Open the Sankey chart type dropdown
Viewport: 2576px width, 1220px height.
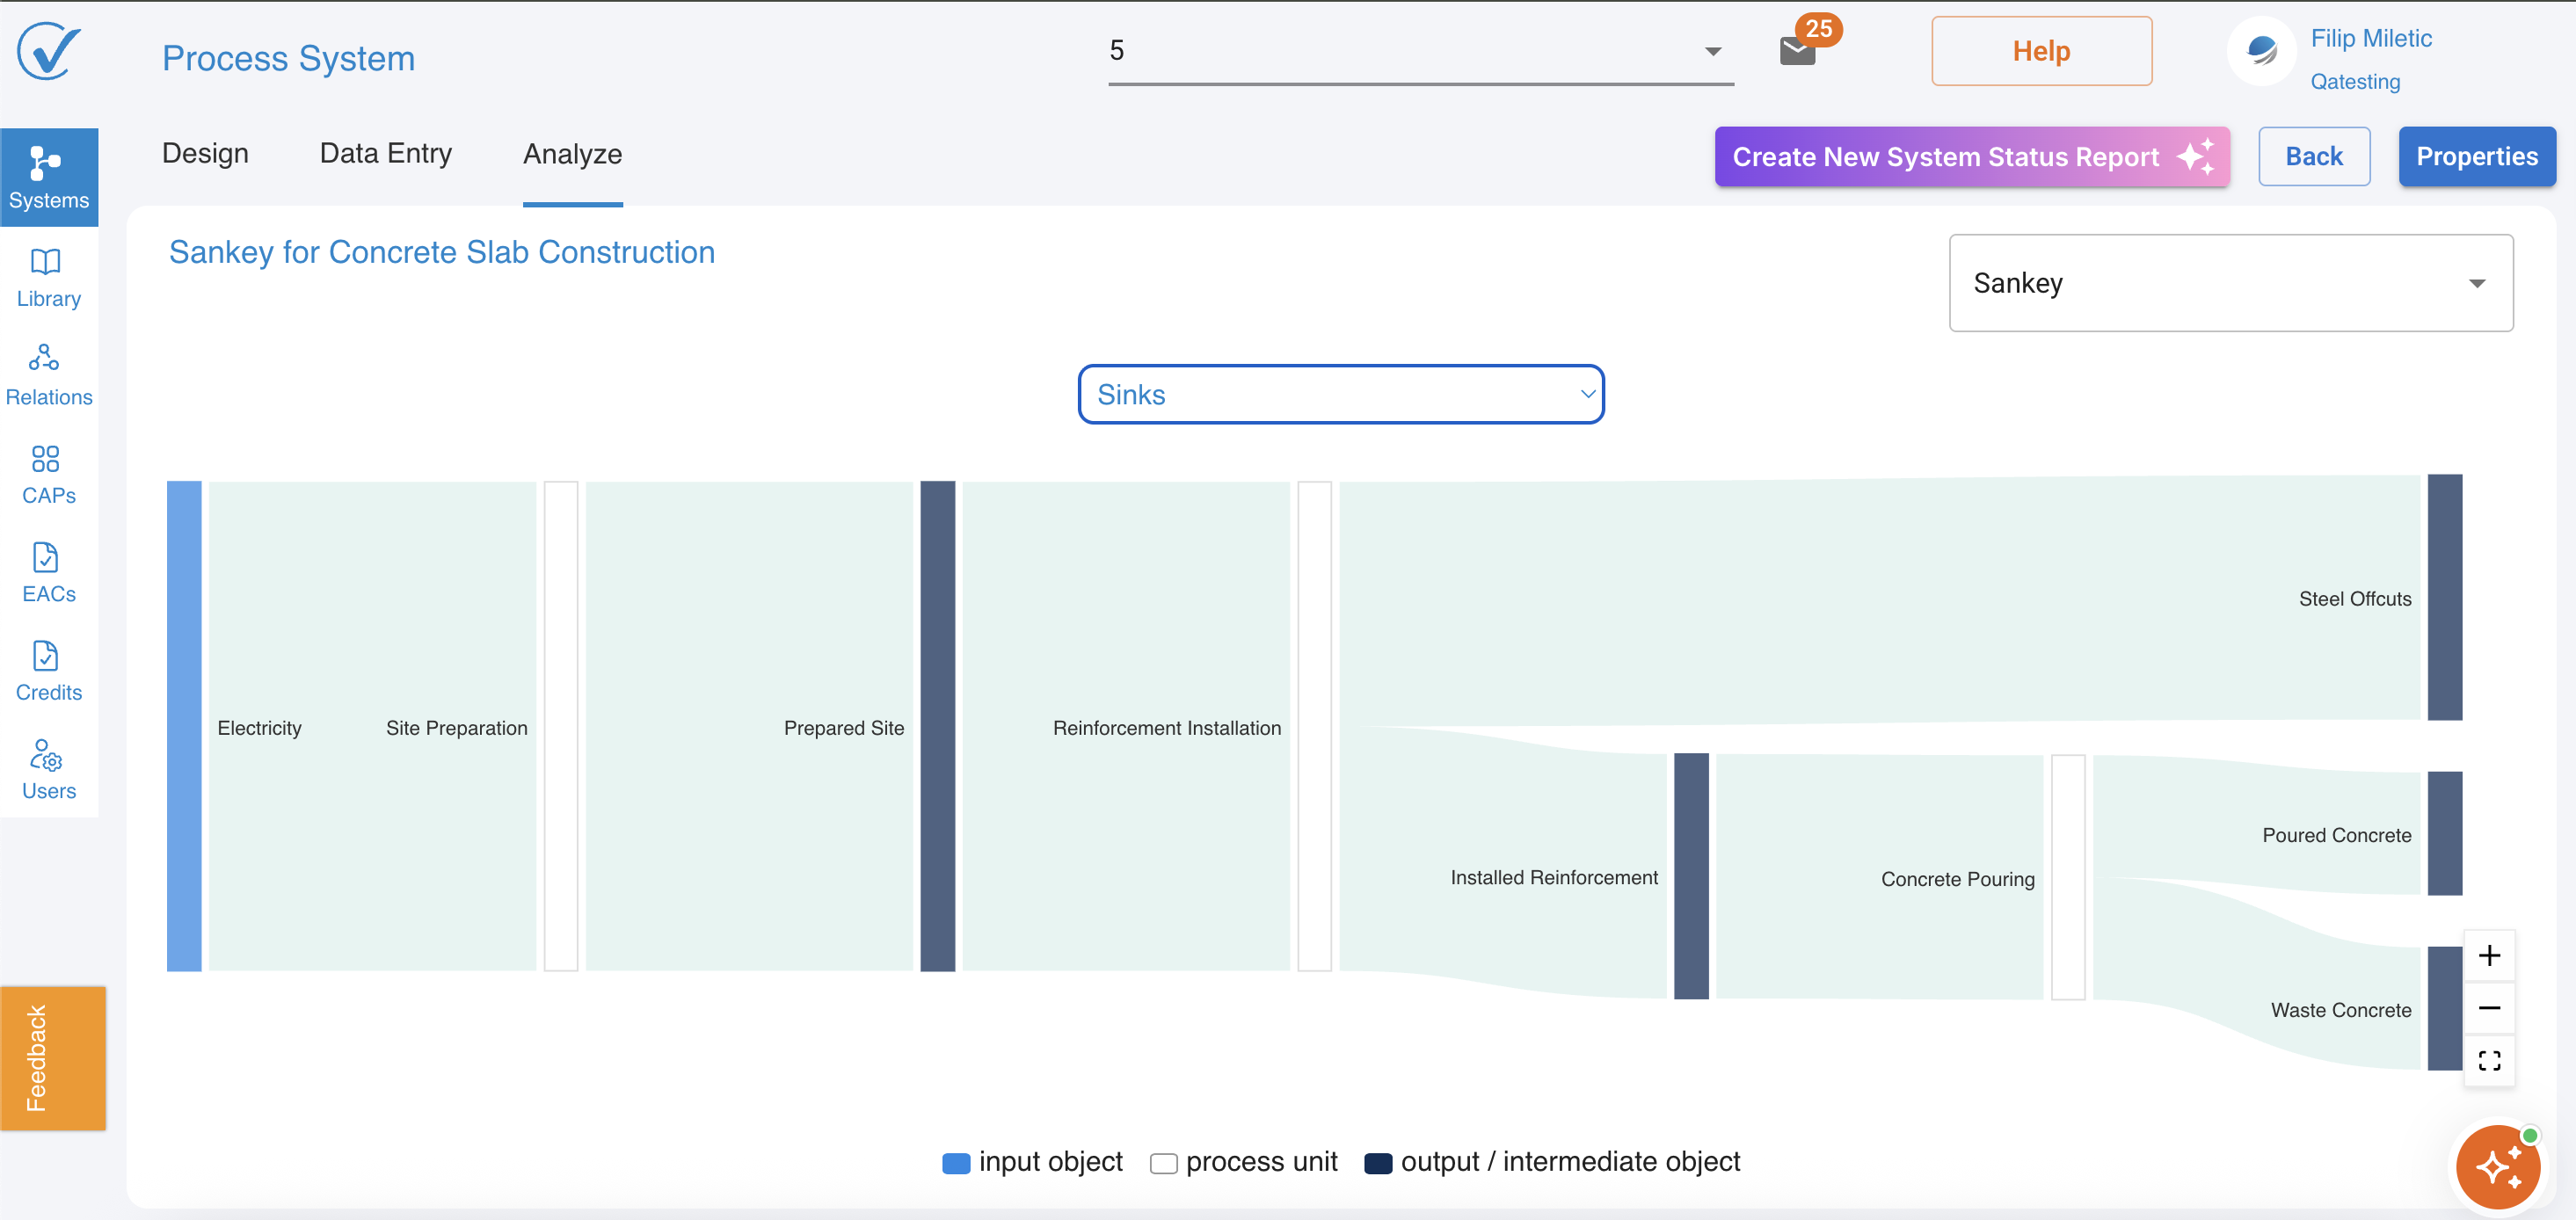pos(2230,283)
